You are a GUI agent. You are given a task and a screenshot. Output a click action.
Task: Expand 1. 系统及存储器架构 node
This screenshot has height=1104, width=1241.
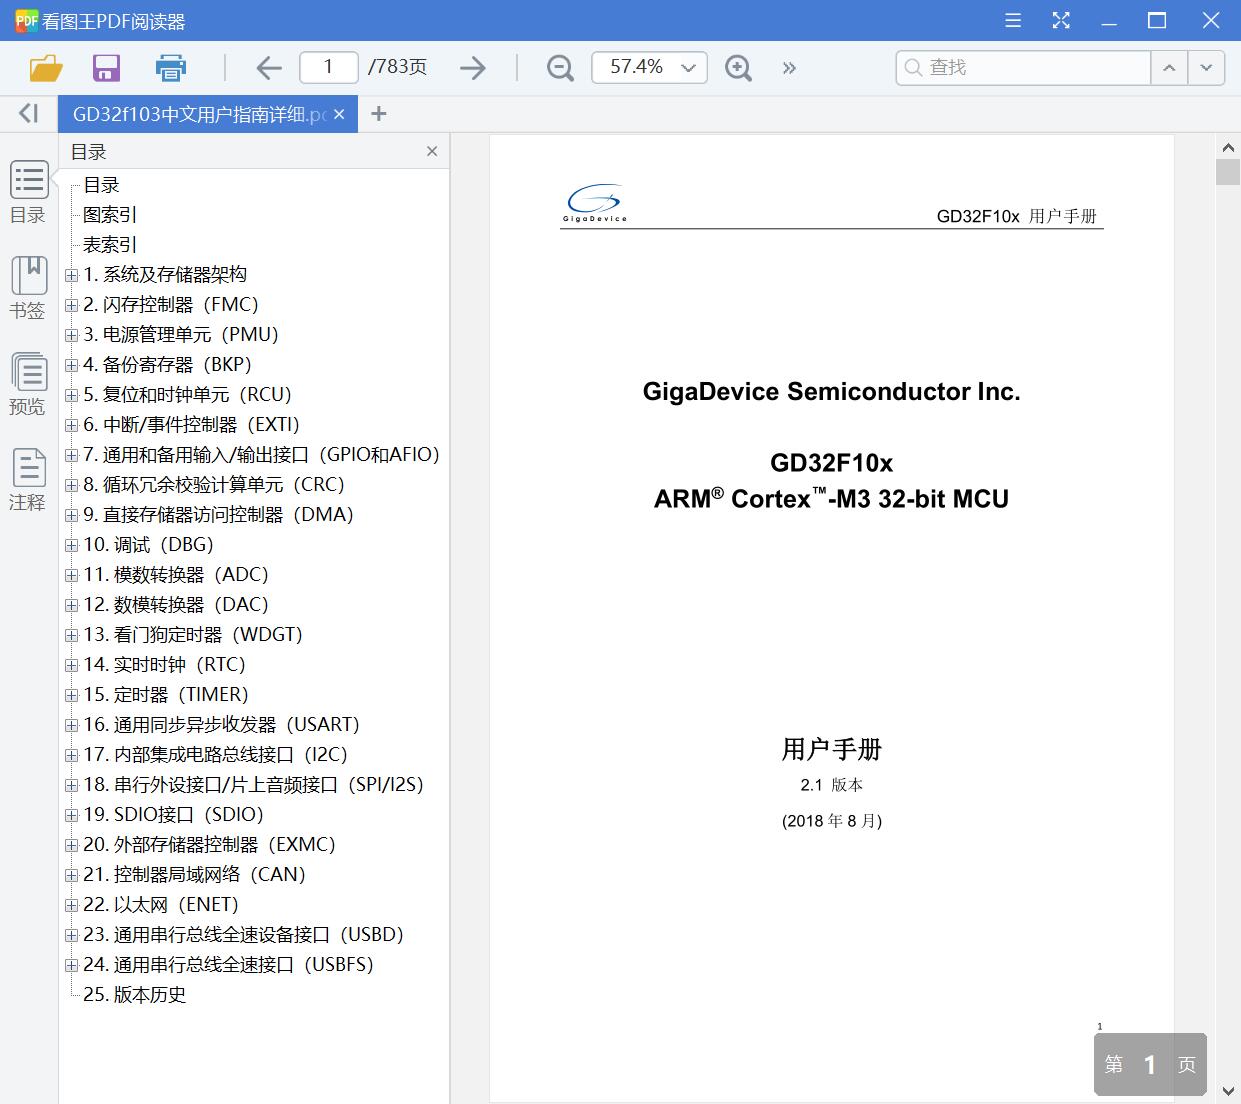click(71, 275)
